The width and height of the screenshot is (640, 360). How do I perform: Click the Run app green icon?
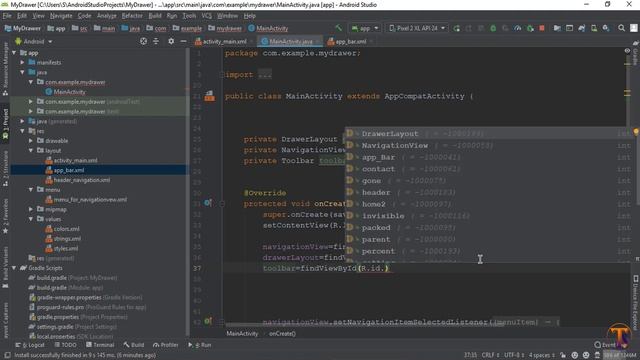[x=456, y=28]
